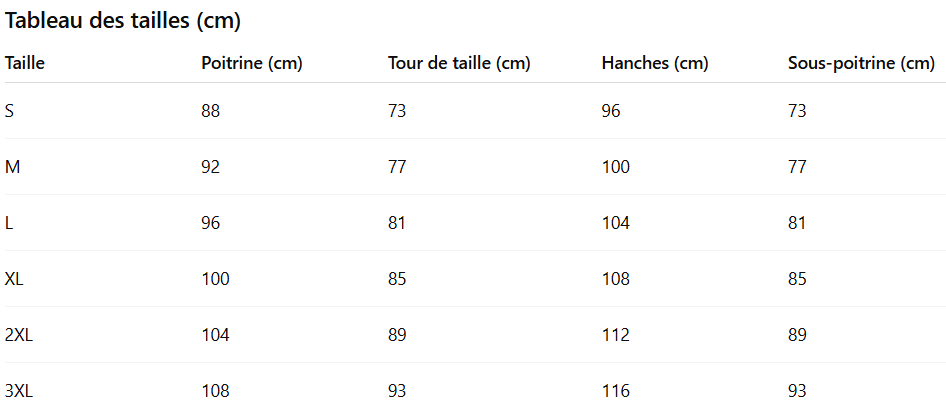Screen dimensions: 946x412
Task: Select the XL size row label
Action: pos(14,279)
